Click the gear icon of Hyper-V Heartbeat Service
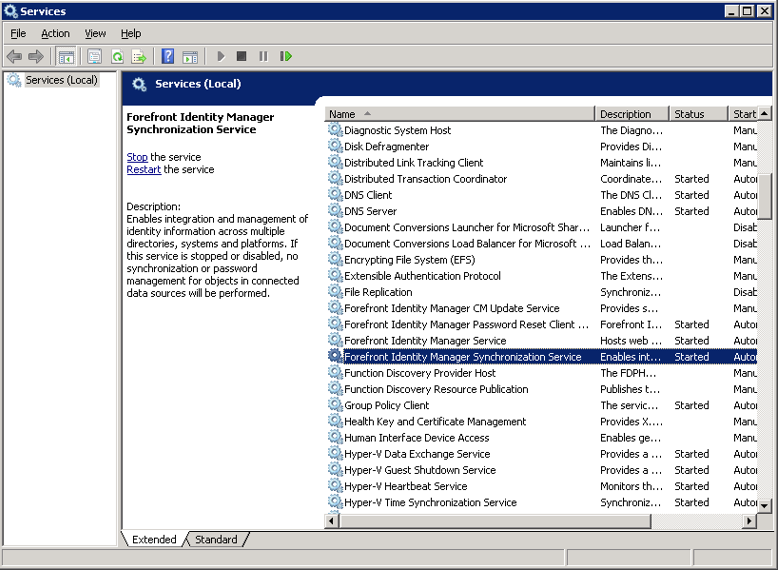The image size is (778, 570). point(335,486)
